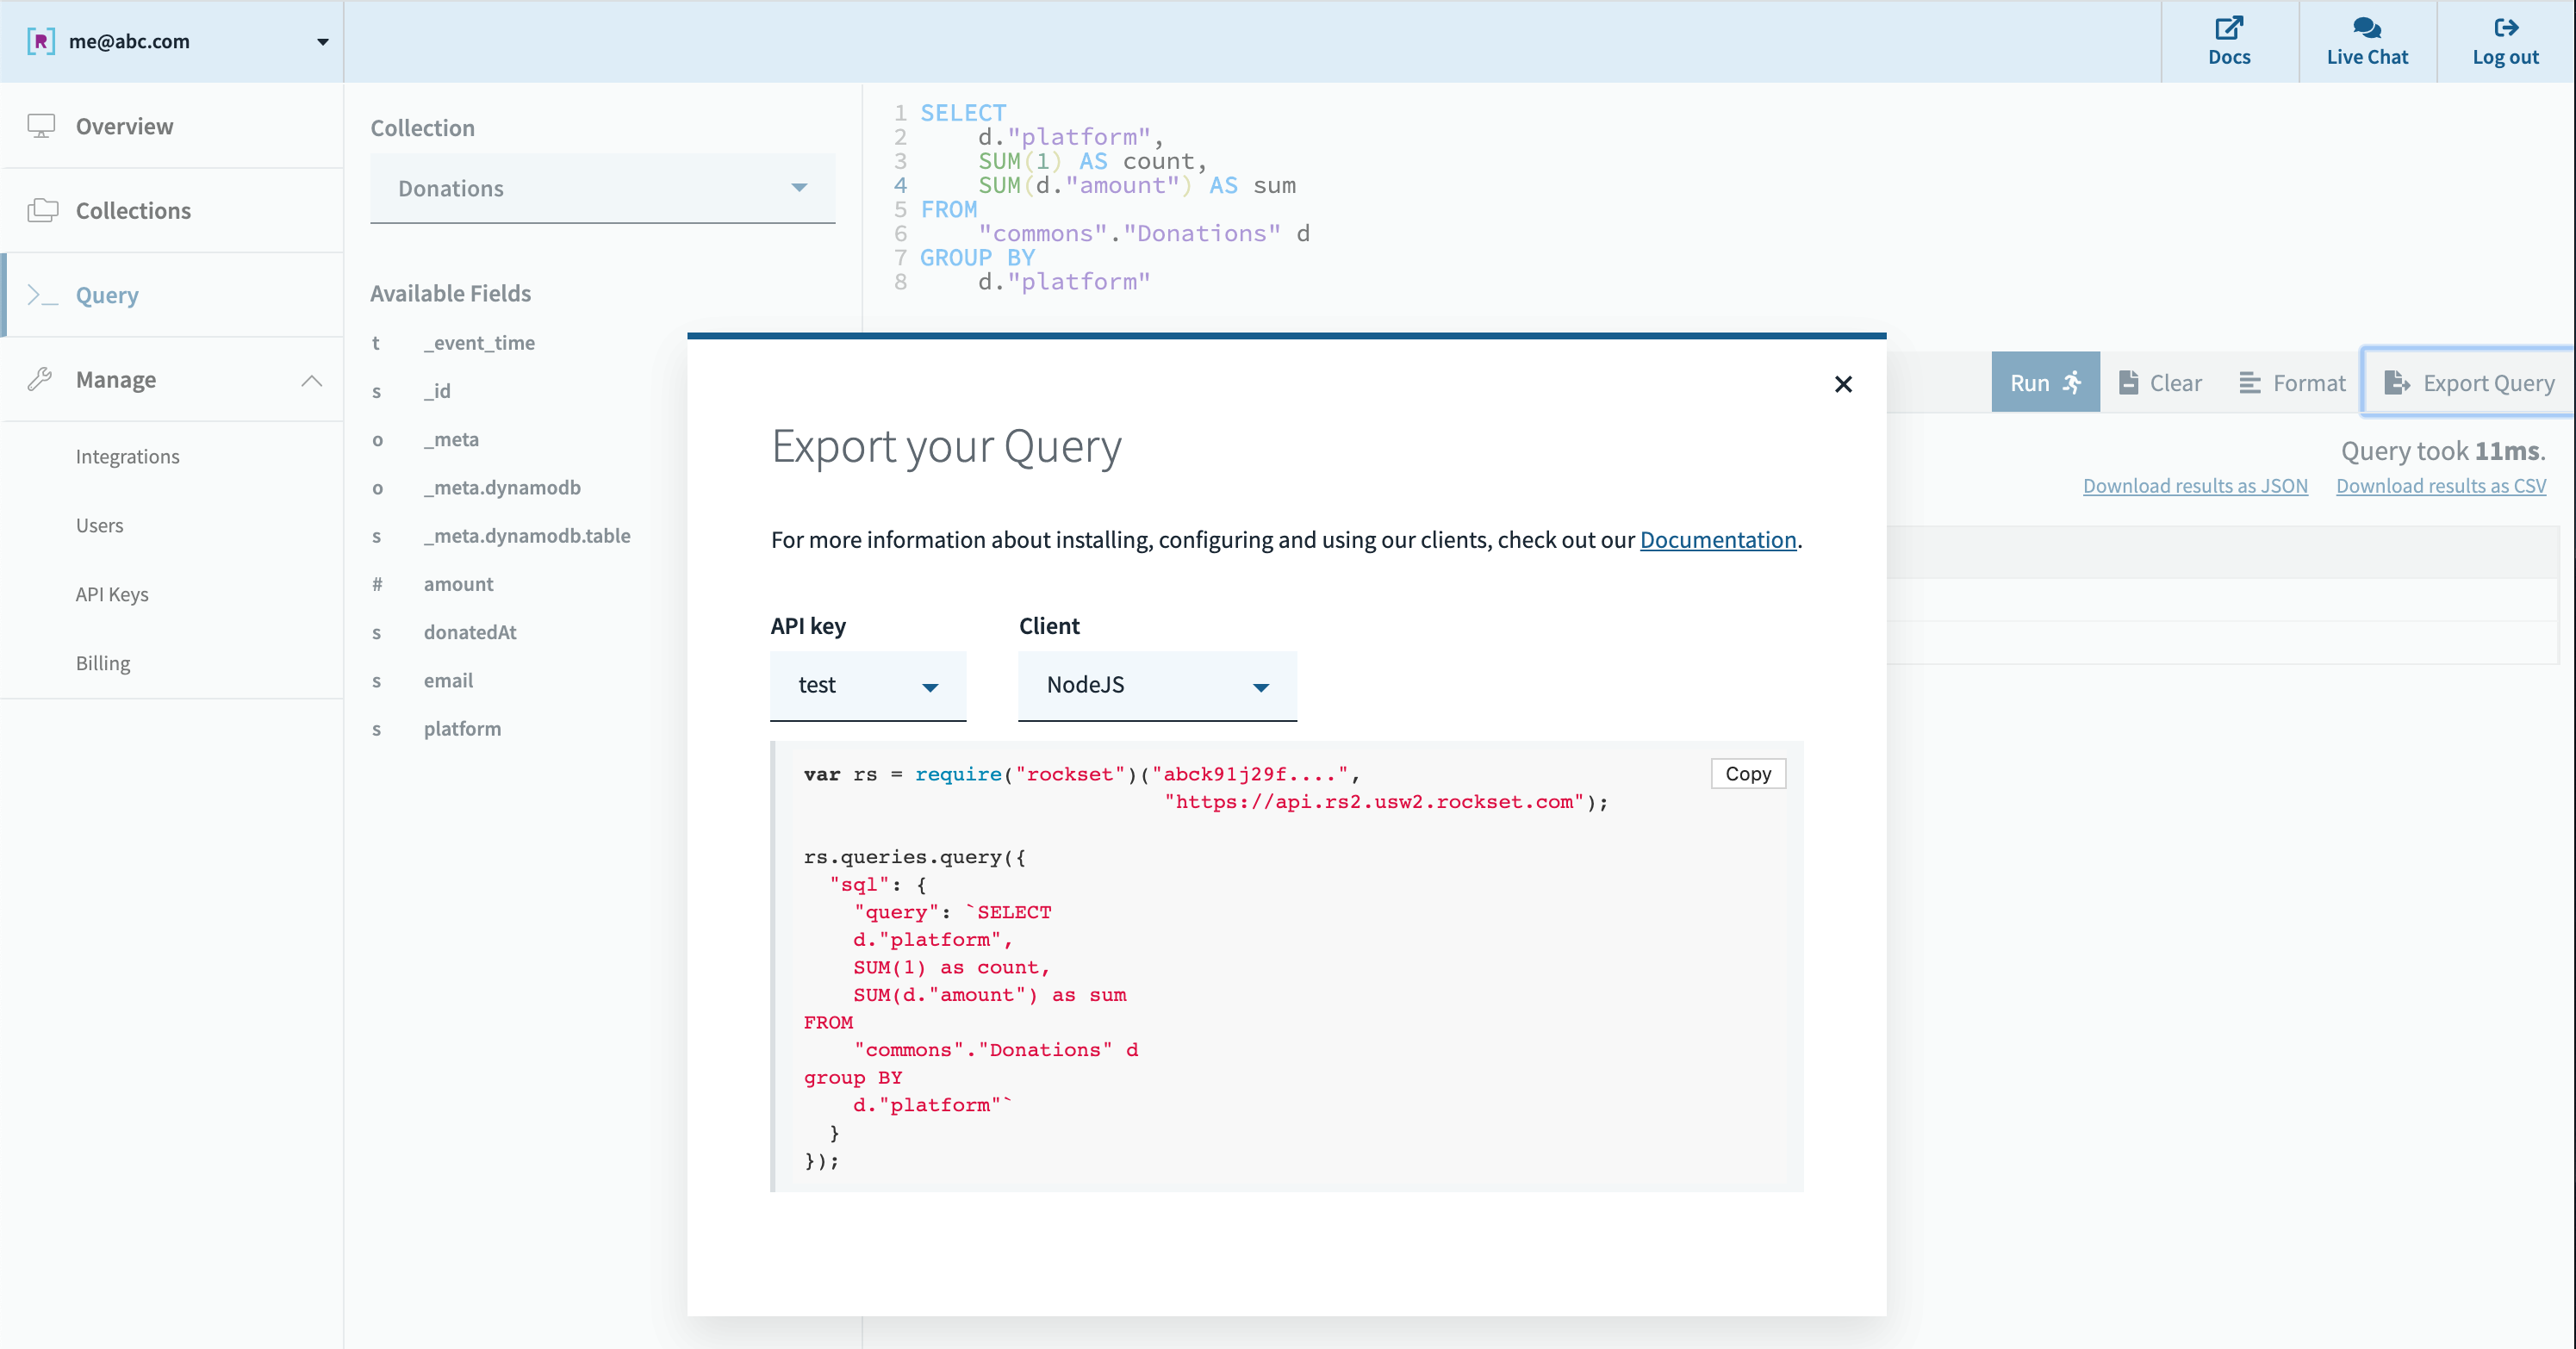Open the Users management page
Image resolution: width=2576 pixels, height=1349 pixels.
click(x=100, y=525)
